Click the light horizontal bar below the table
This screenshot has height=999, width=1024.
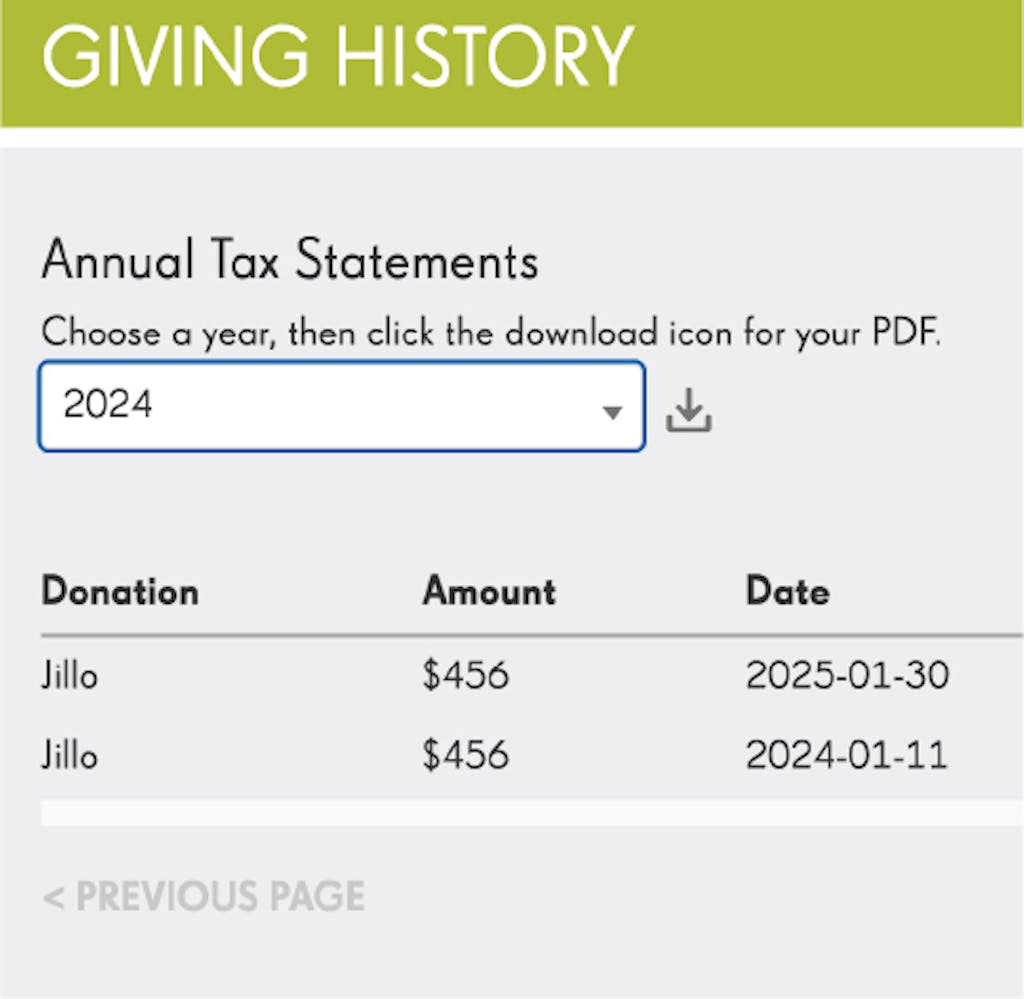click(530, 812)
